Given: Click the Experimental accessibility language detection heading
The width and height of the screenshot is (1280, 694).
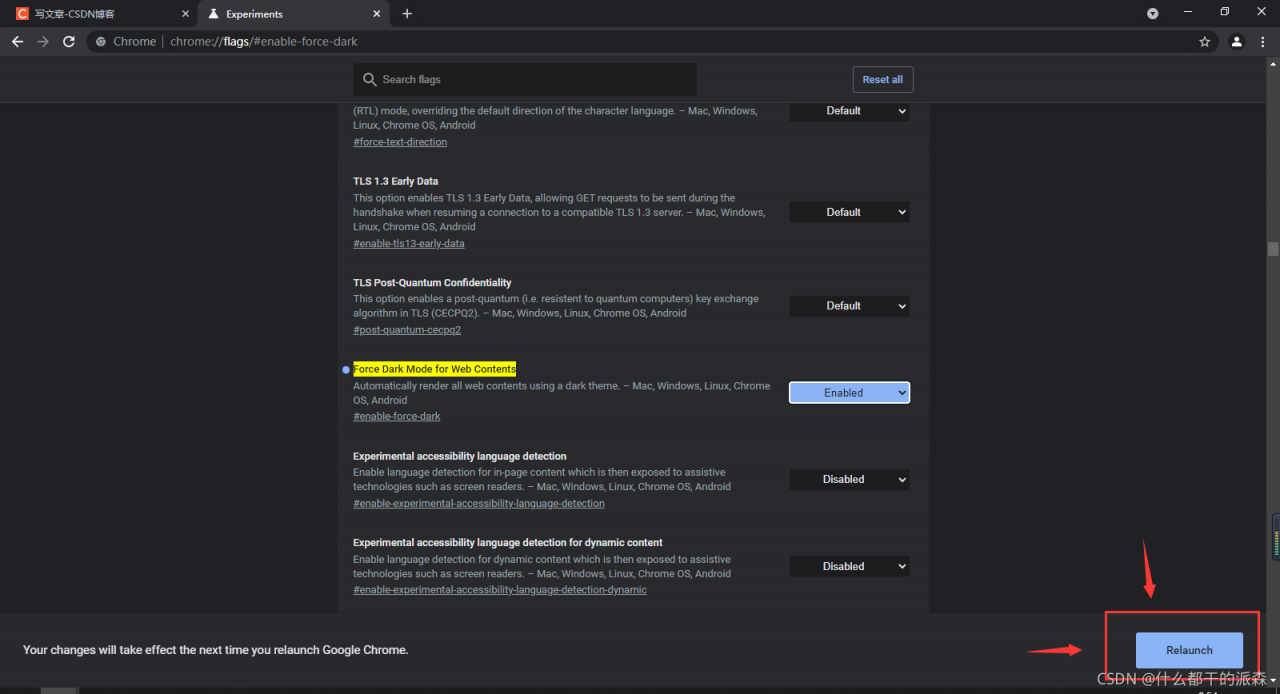Looking at the screenshot, I should [x=460, y=456].
